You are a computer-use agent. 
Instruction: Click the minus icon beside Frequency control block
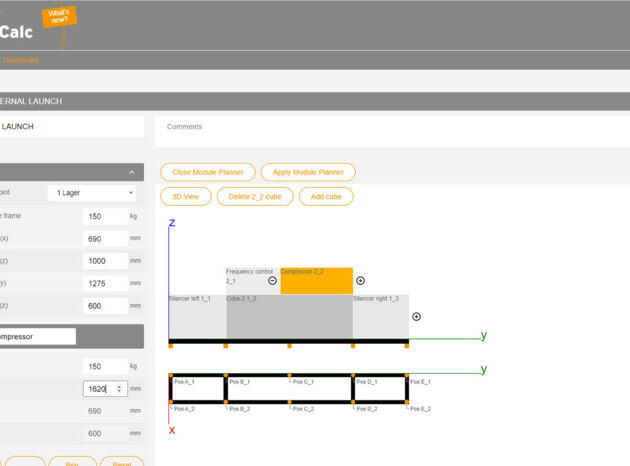pos(272,281)
